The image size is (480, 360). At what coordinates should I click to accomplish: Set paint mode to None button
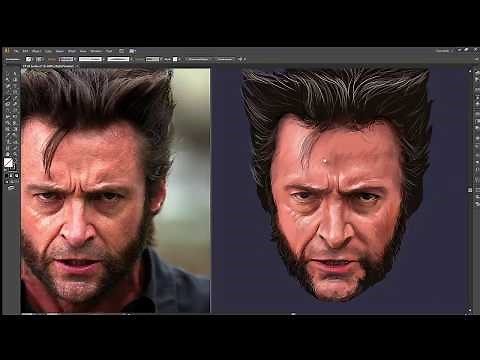[x=16, y=175]
